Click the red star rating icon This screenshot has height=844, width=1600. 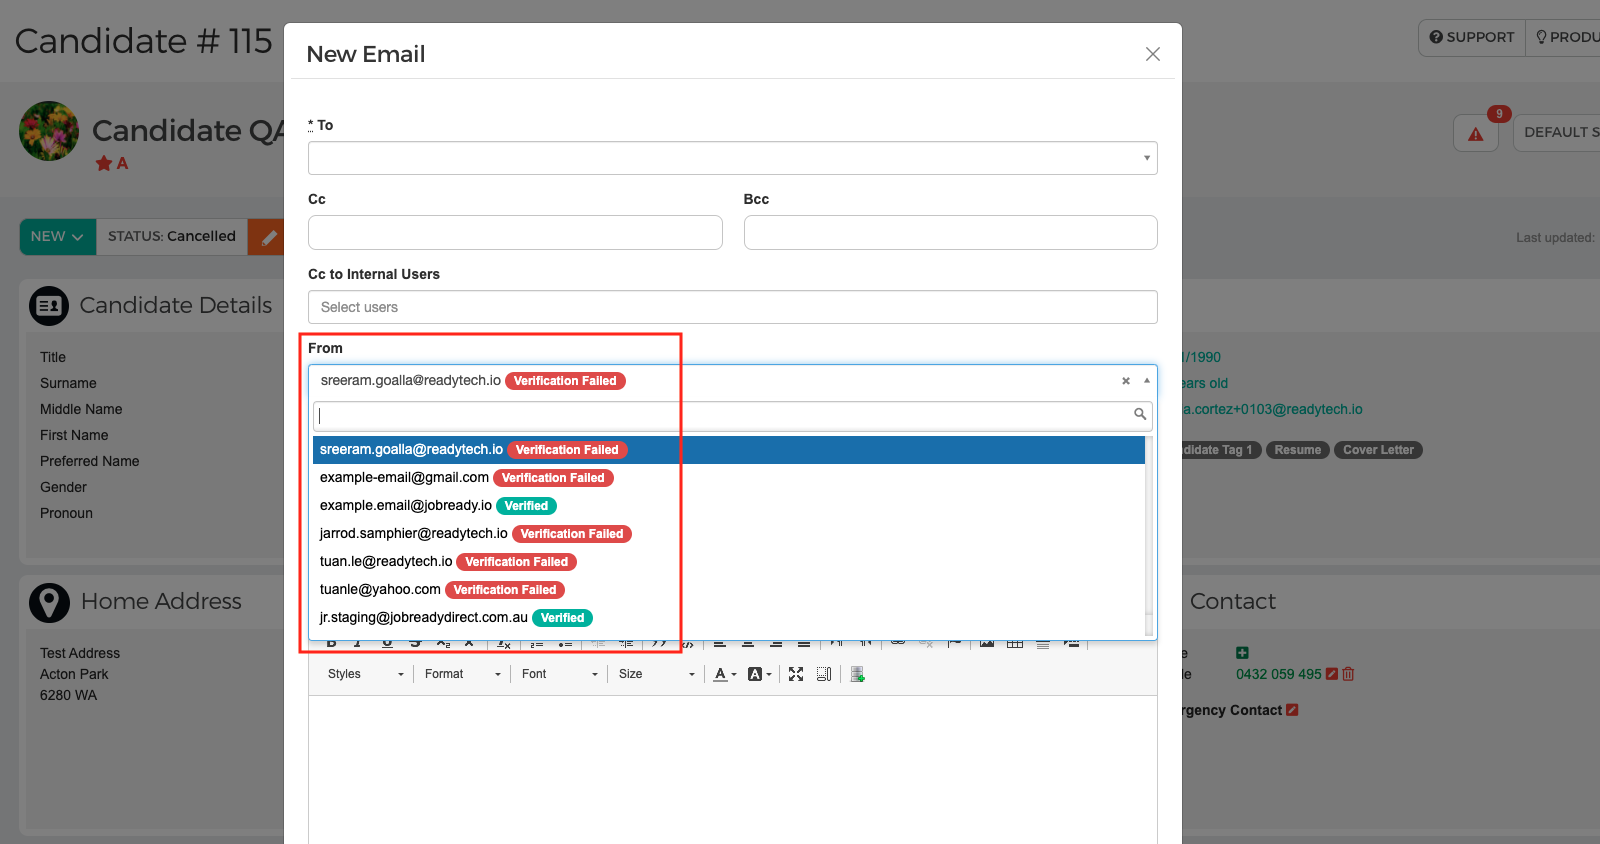tap(104, 163)
